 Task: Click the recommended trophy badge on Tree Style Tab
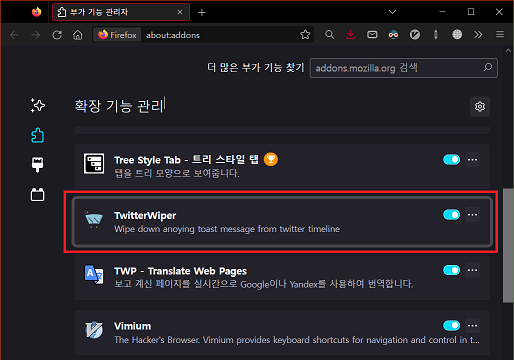pos(271,159)
